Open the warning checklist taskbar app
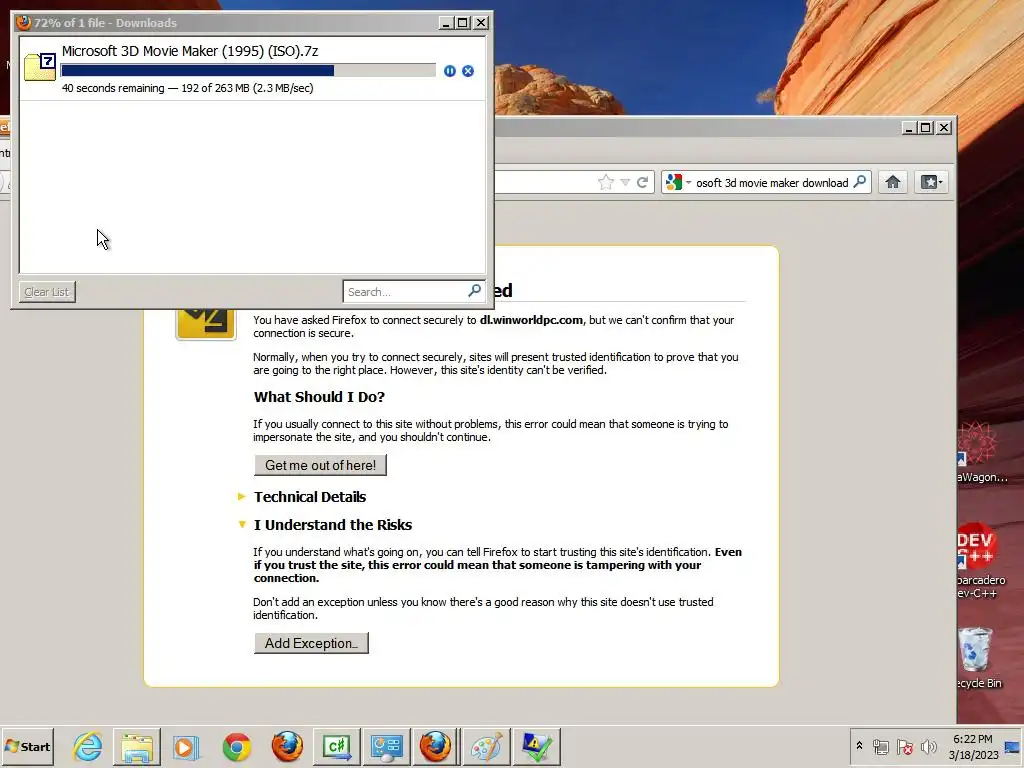The width and height of the screenshot is (1024, 768). point(536,746)
